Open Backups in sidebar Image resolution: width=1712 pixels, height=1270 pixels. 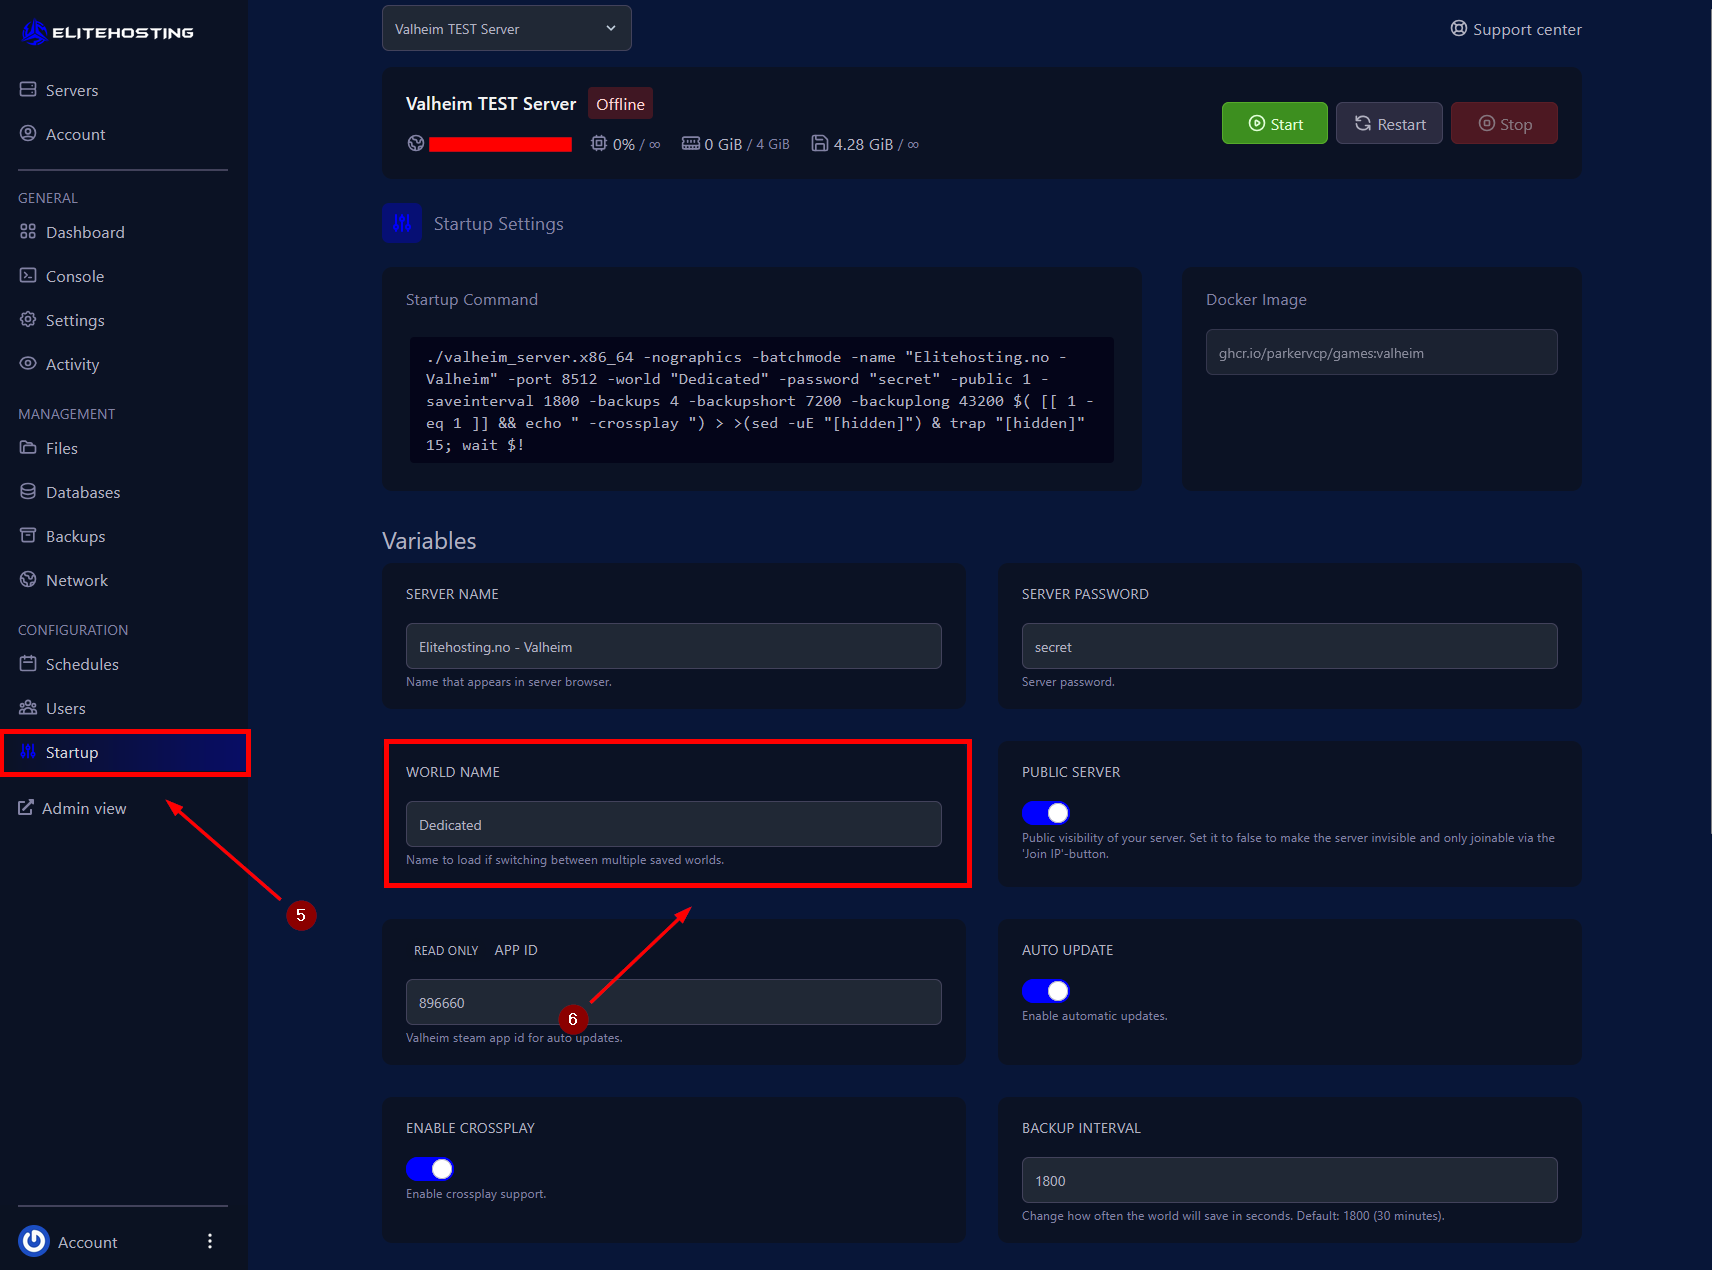(75, 536)
